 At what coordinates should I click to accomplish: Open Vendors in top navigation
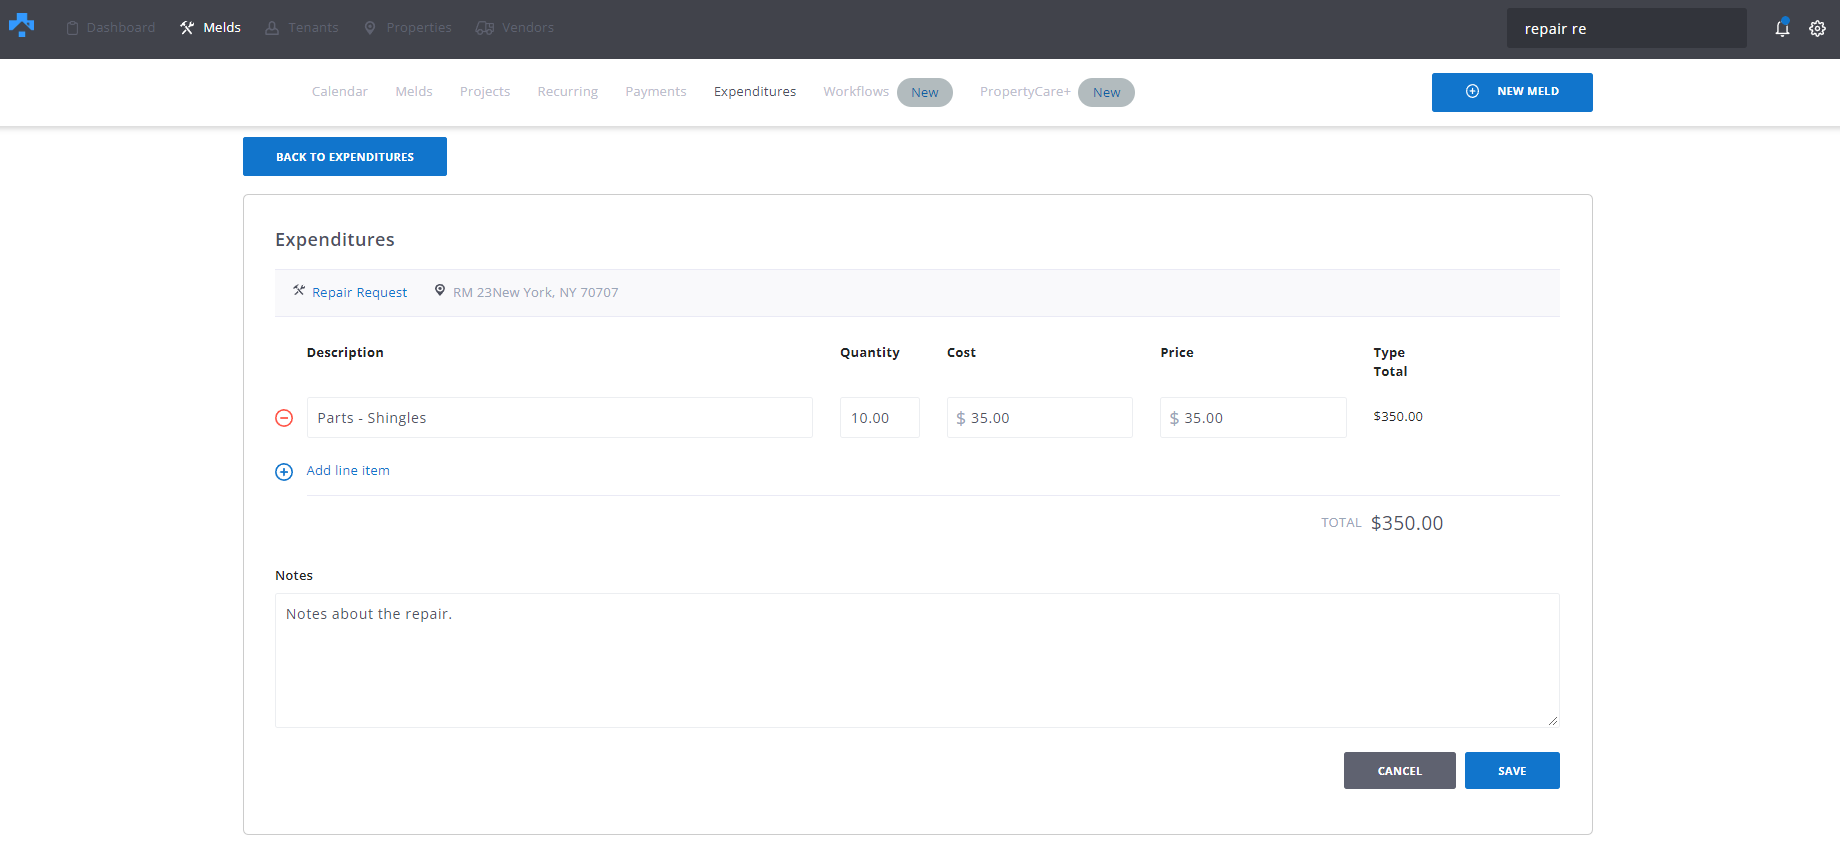click(528, 28)
